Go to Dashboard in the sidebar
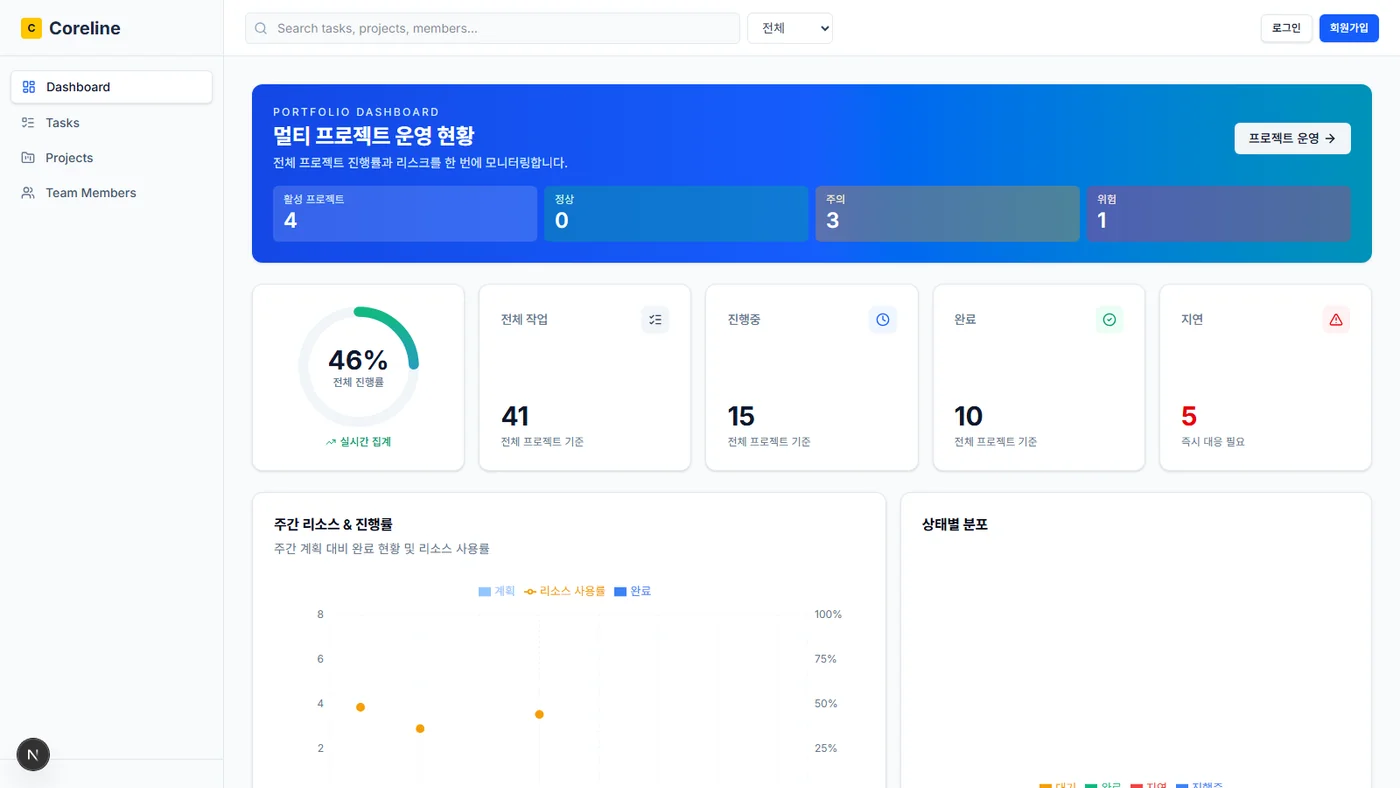Screen dimensions: 1400x788 pos(112,87)
